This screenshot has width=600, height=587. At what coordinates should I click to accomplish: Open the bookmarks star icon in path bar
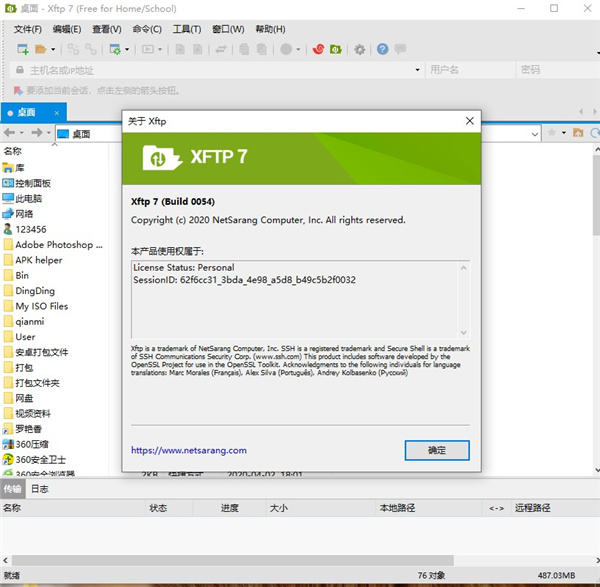pos(552,133)
